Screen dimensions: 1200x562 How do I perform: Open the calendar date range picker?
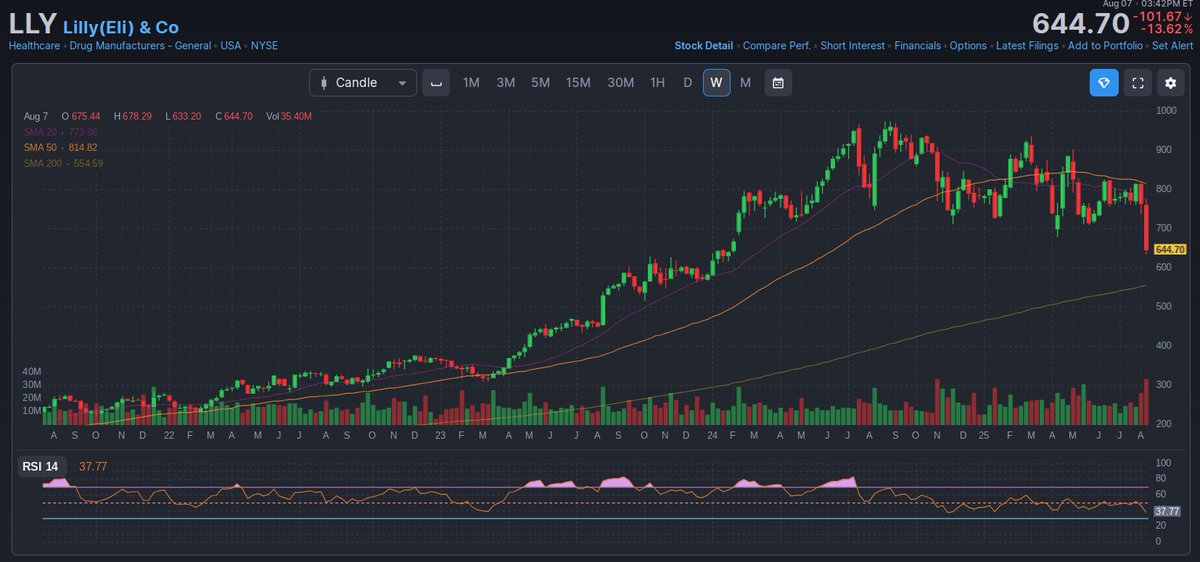point(779,83)
